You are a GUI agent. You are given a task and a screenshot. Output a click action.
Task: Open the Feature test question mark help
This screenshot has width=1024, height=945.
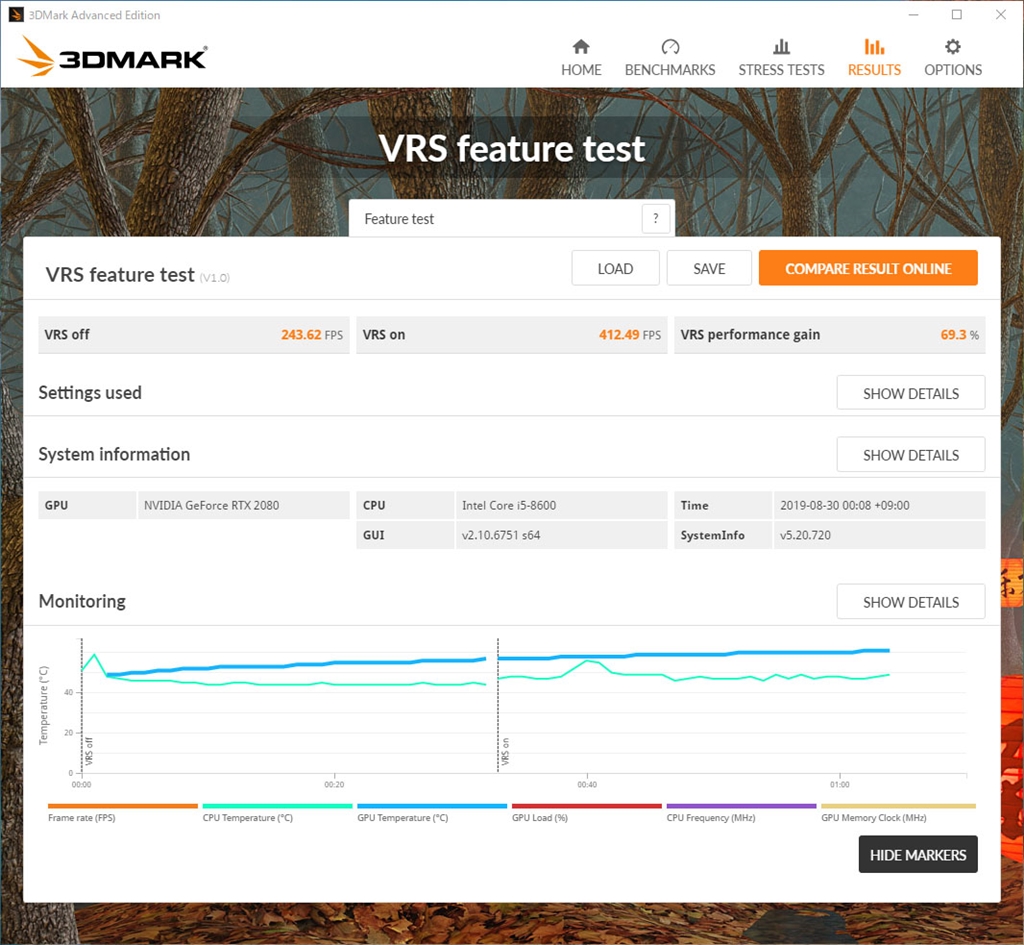(x=656, y=219)
